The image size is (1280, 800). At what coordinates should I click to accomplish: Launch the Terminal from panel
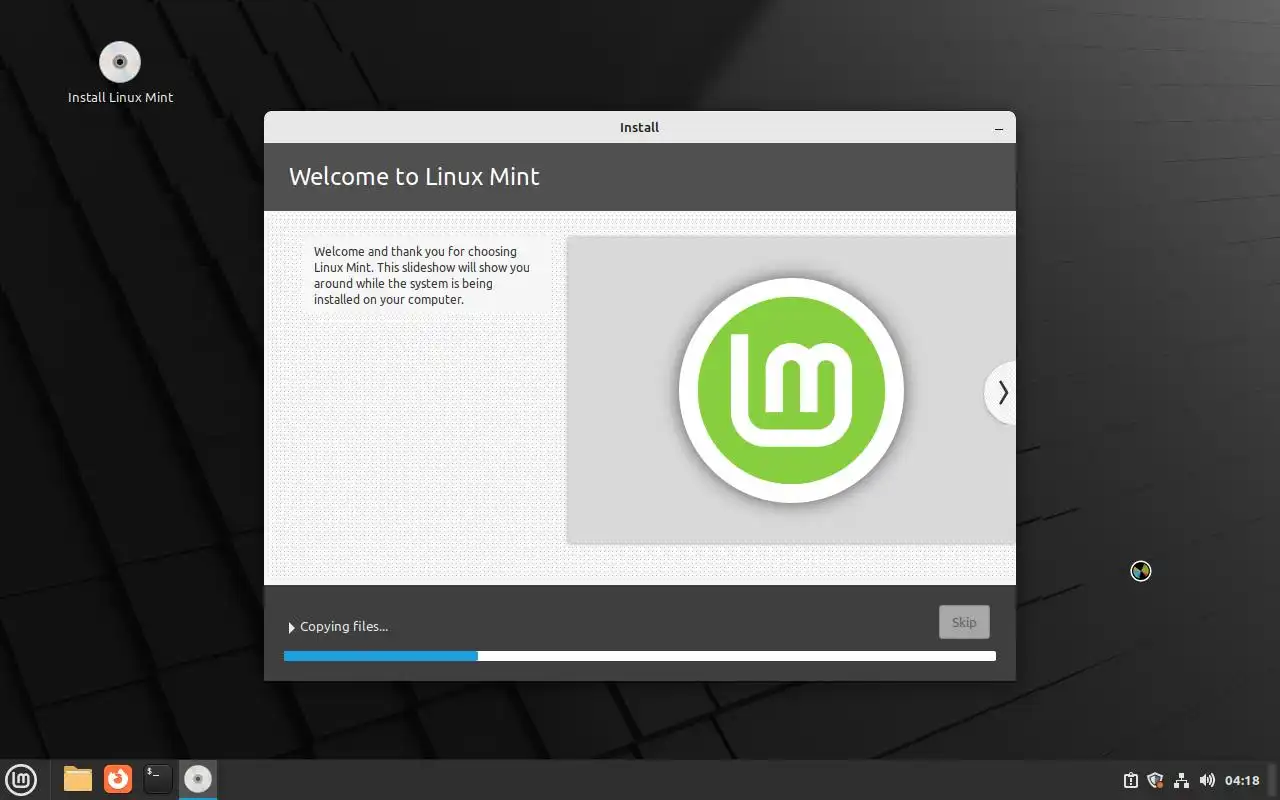click(x=158, y=779)
